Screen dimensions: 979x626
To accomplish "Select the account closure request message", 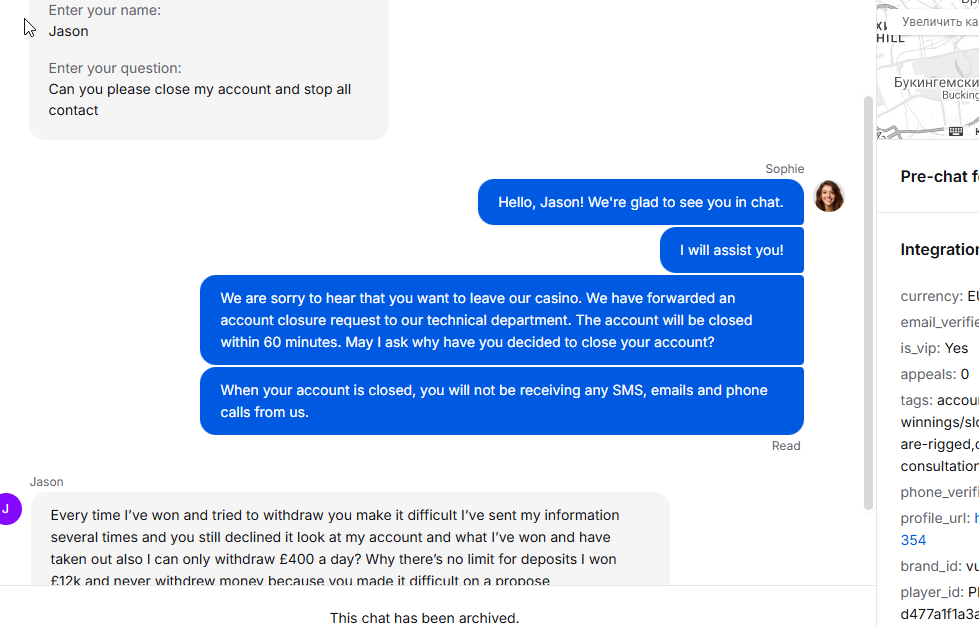I will [x=502, y=320].
